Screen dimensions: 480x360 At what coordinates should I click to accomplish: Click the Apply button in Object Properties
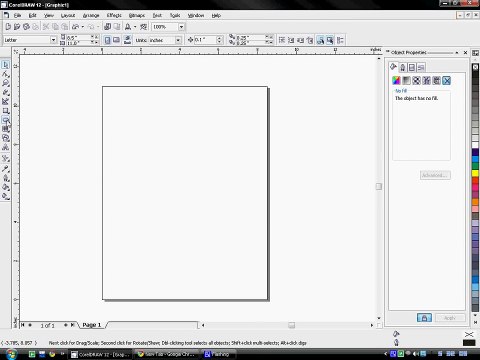click(450, 318)
